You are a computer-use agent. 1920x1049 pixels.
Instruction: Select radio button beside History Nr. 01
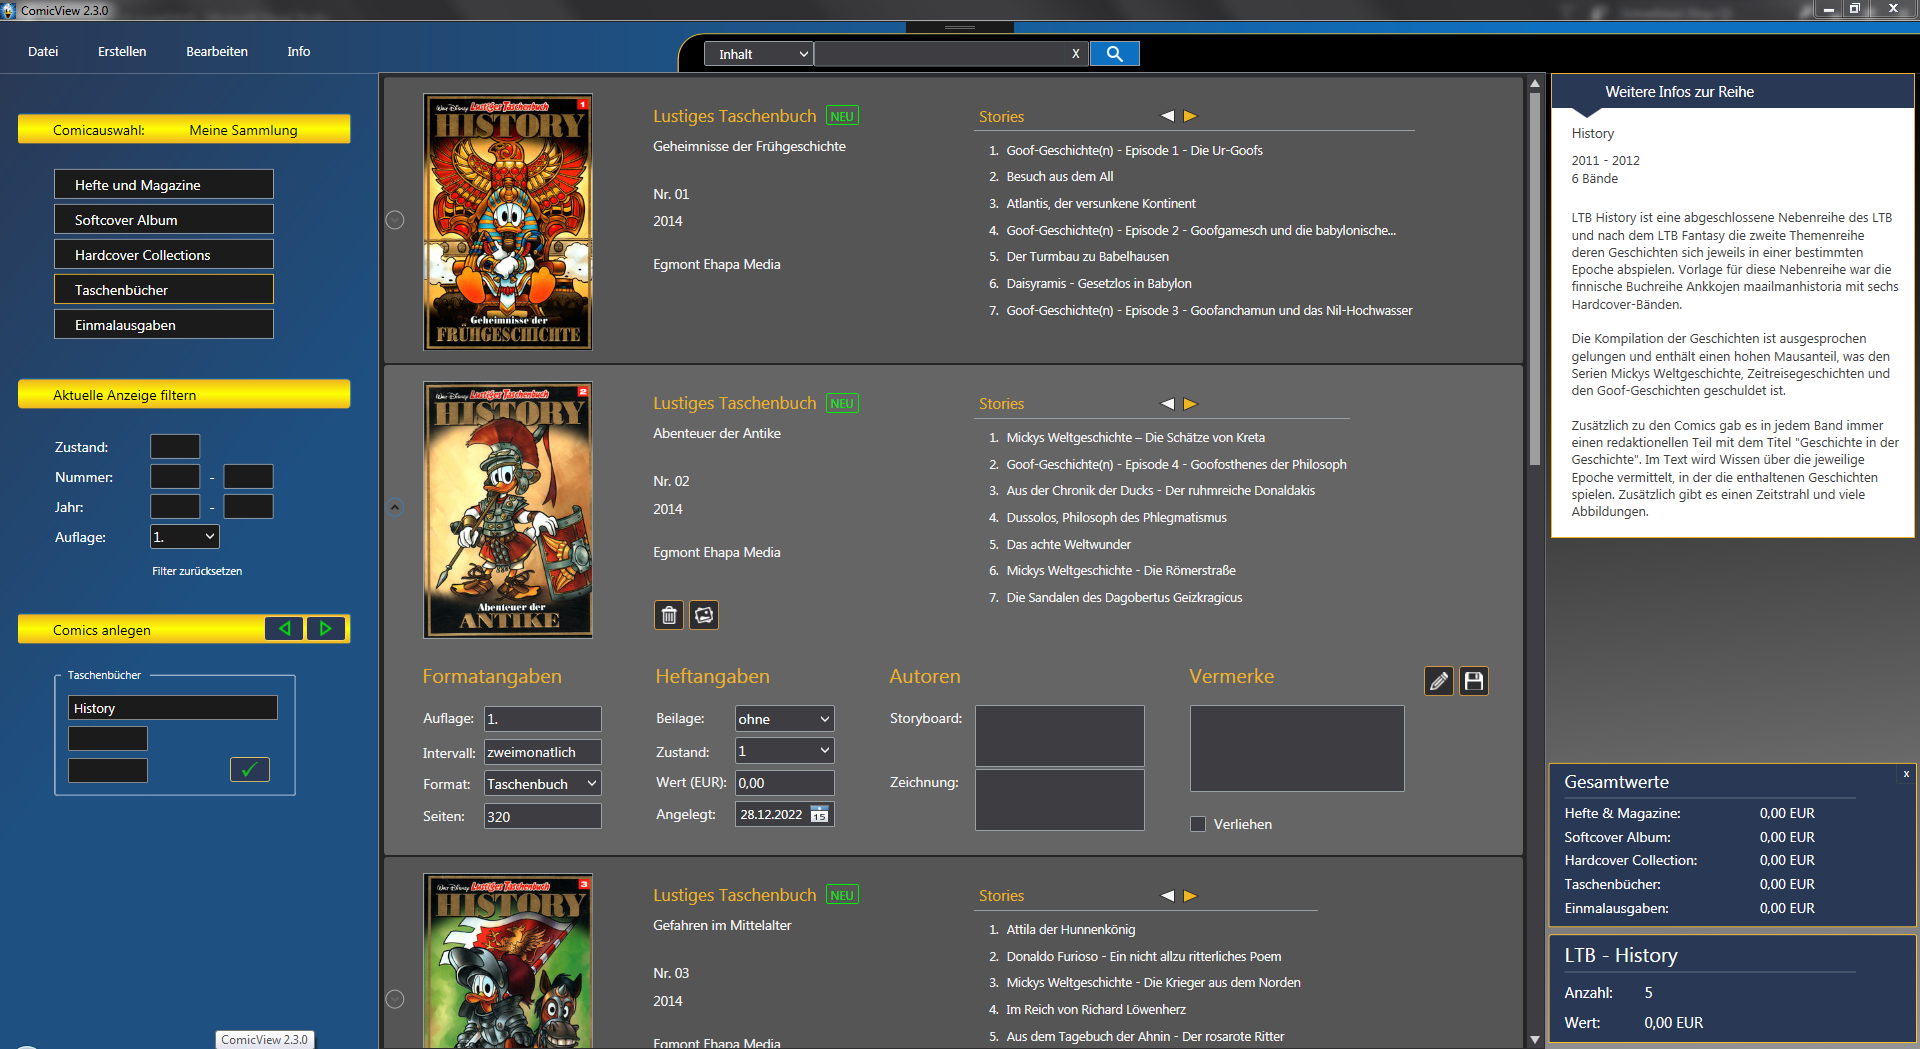tap(395, 220)
